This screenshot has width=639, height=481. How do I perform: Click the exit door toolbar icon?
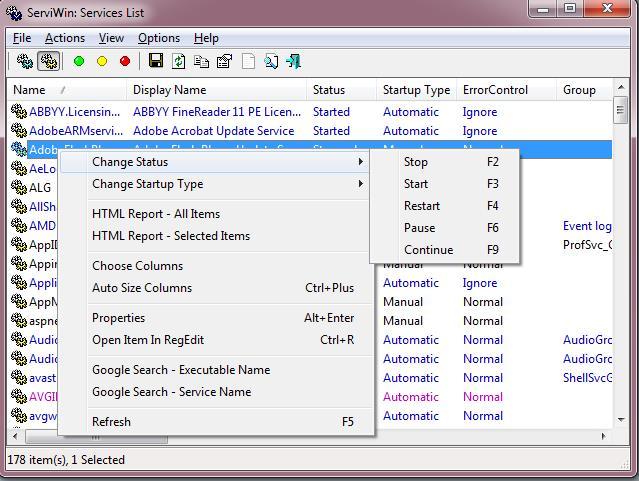[294, 62]
